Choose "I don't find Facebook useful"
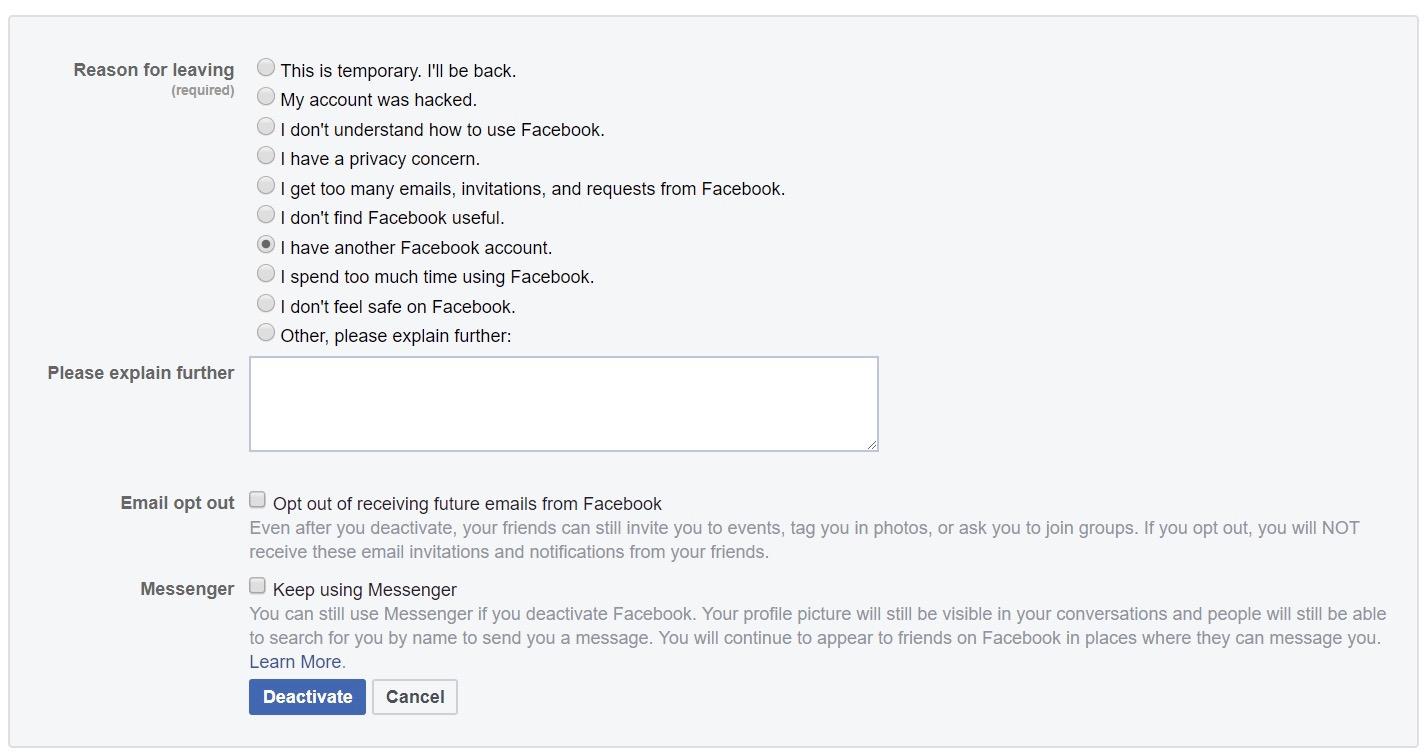1426x755 pixels. pos(266,215)
